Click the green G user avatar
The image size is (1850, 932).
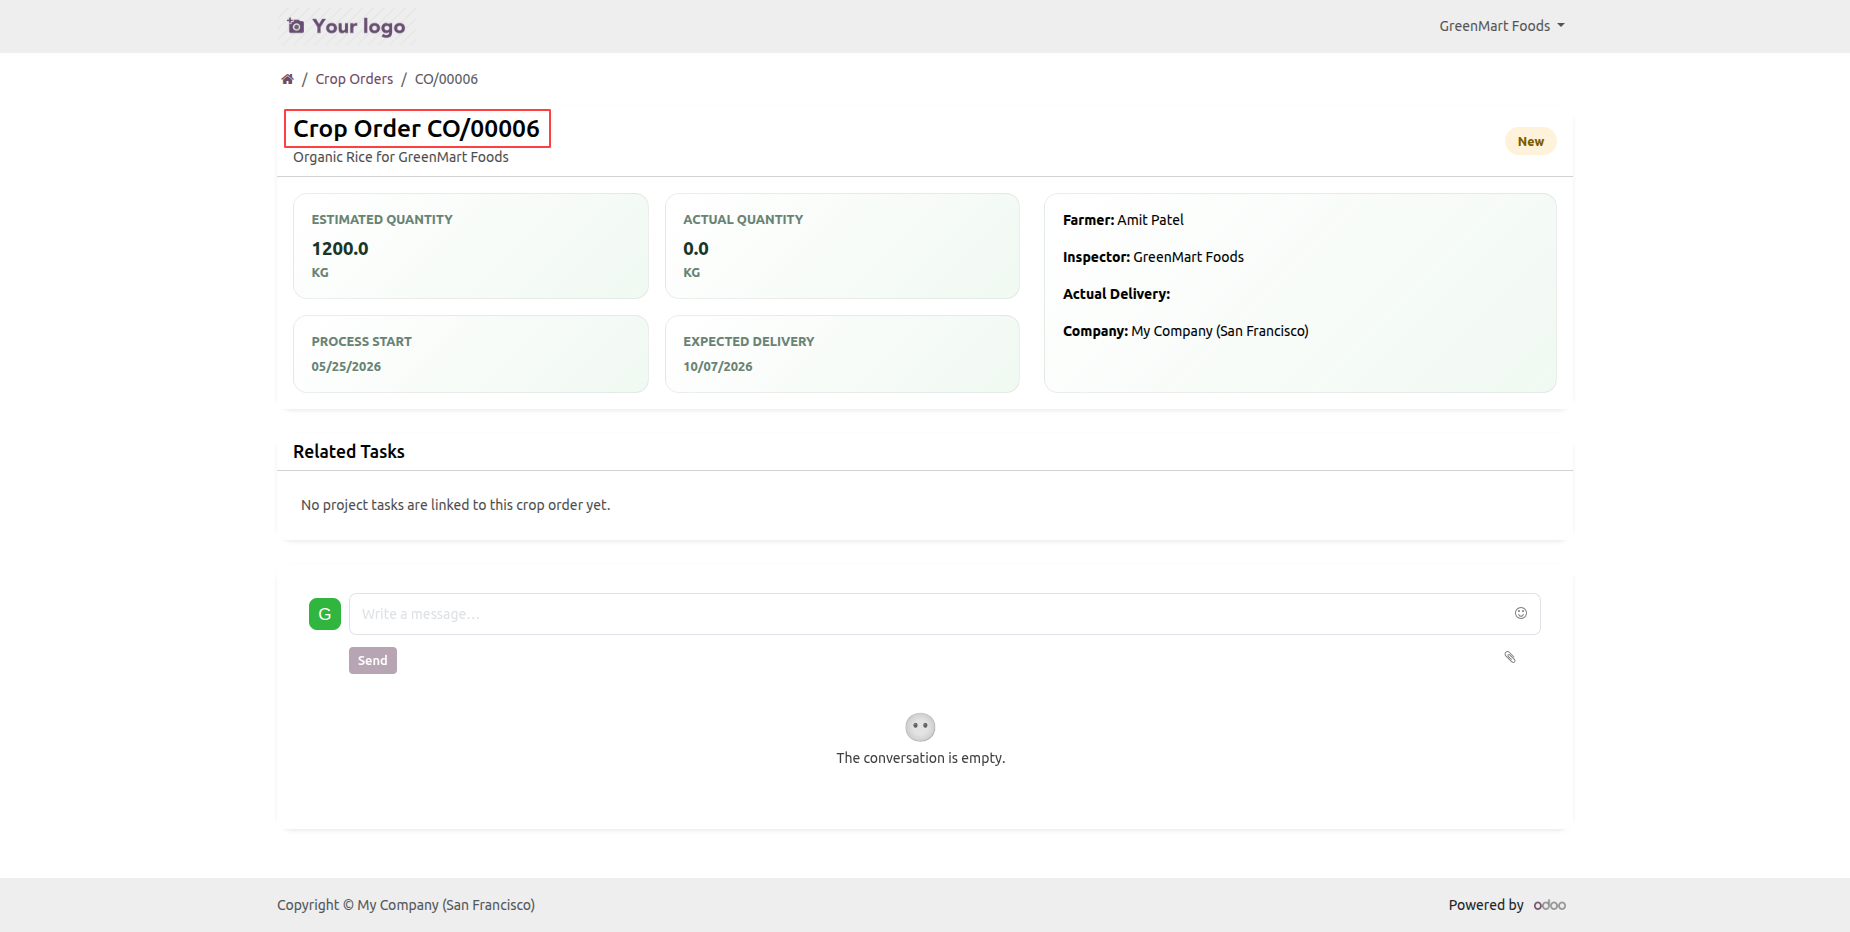(325, 614)
